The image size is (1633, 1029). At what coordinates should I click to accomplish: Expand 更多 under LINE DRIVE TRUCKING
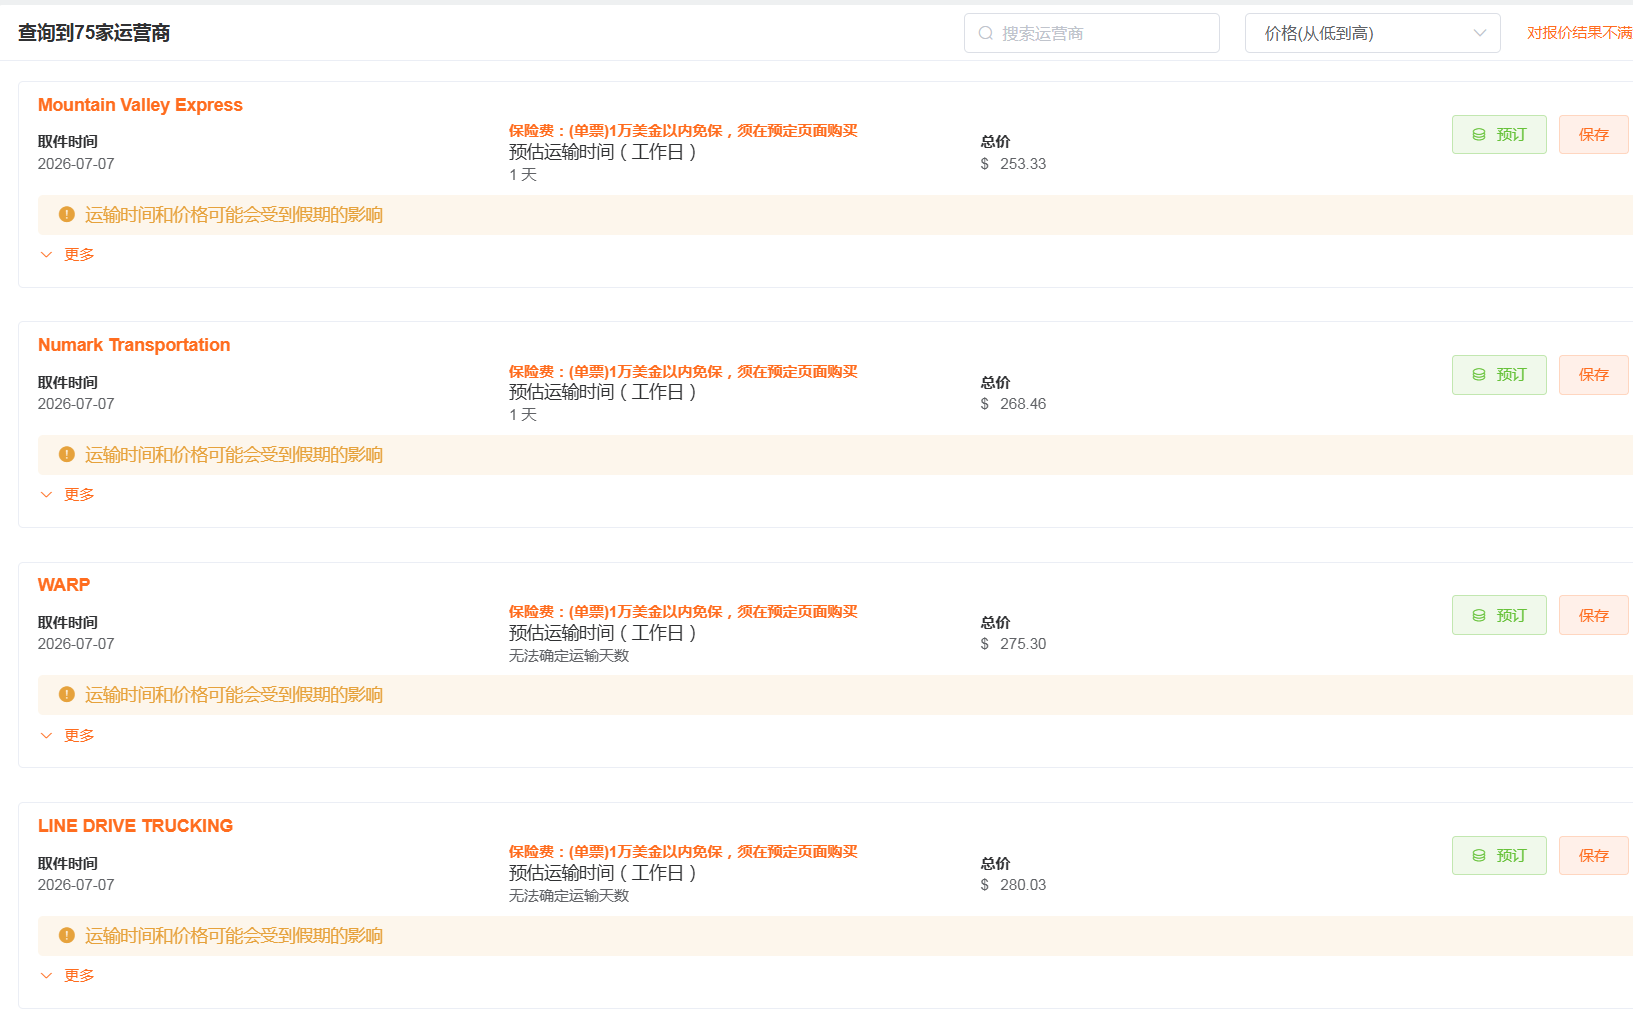coord(79,976)
